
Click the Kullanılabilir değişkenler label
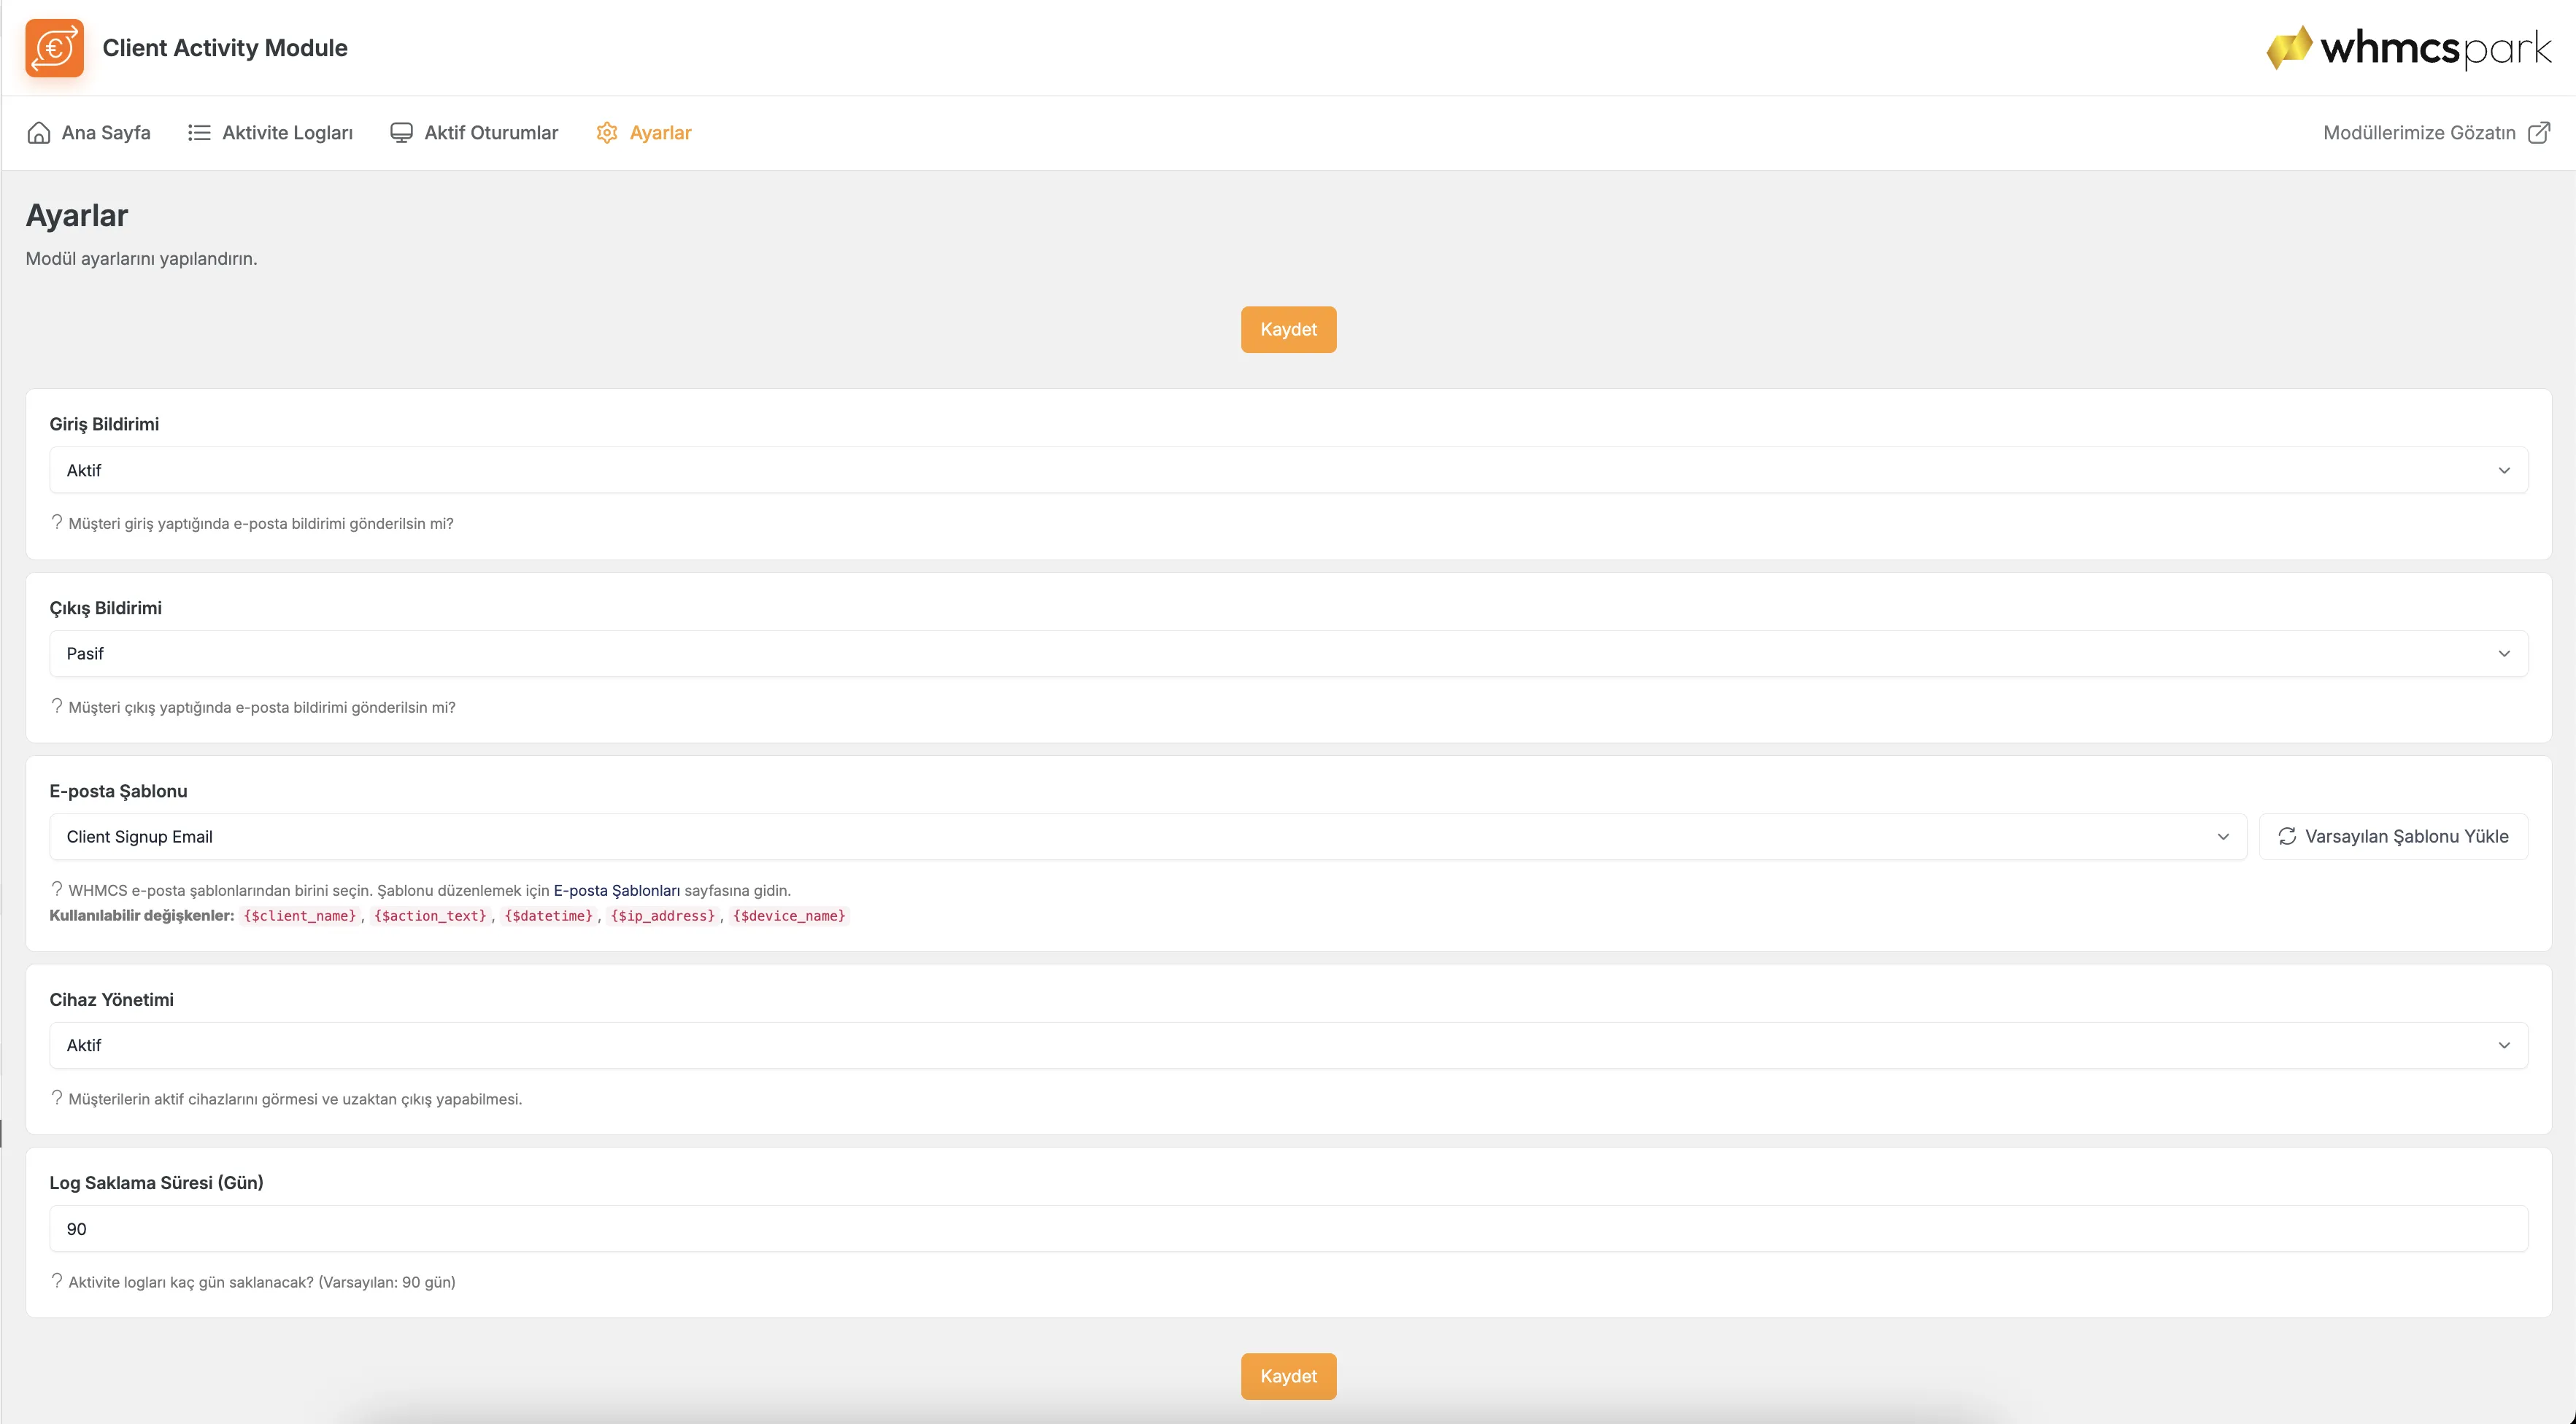point(141,915)
